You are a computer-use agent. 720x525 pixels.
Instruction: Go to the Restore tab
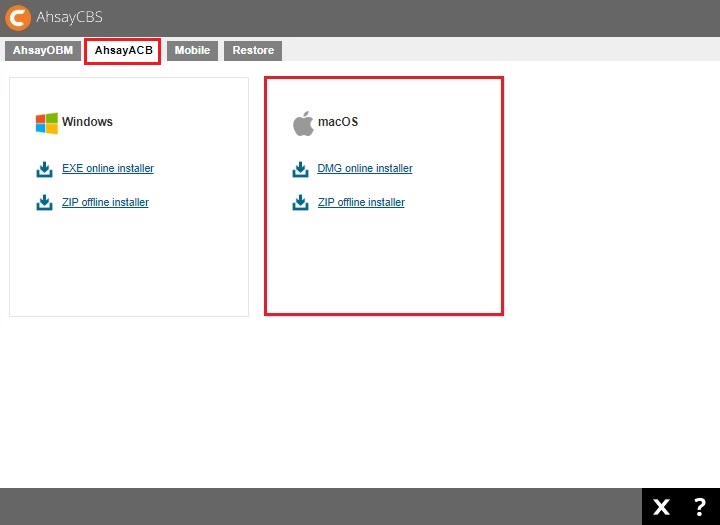(253, 50)
